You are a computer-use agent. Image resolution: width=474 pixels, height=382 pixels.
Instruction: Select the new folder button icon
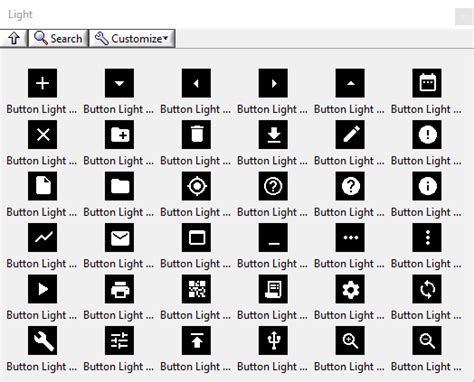point(119,134)
